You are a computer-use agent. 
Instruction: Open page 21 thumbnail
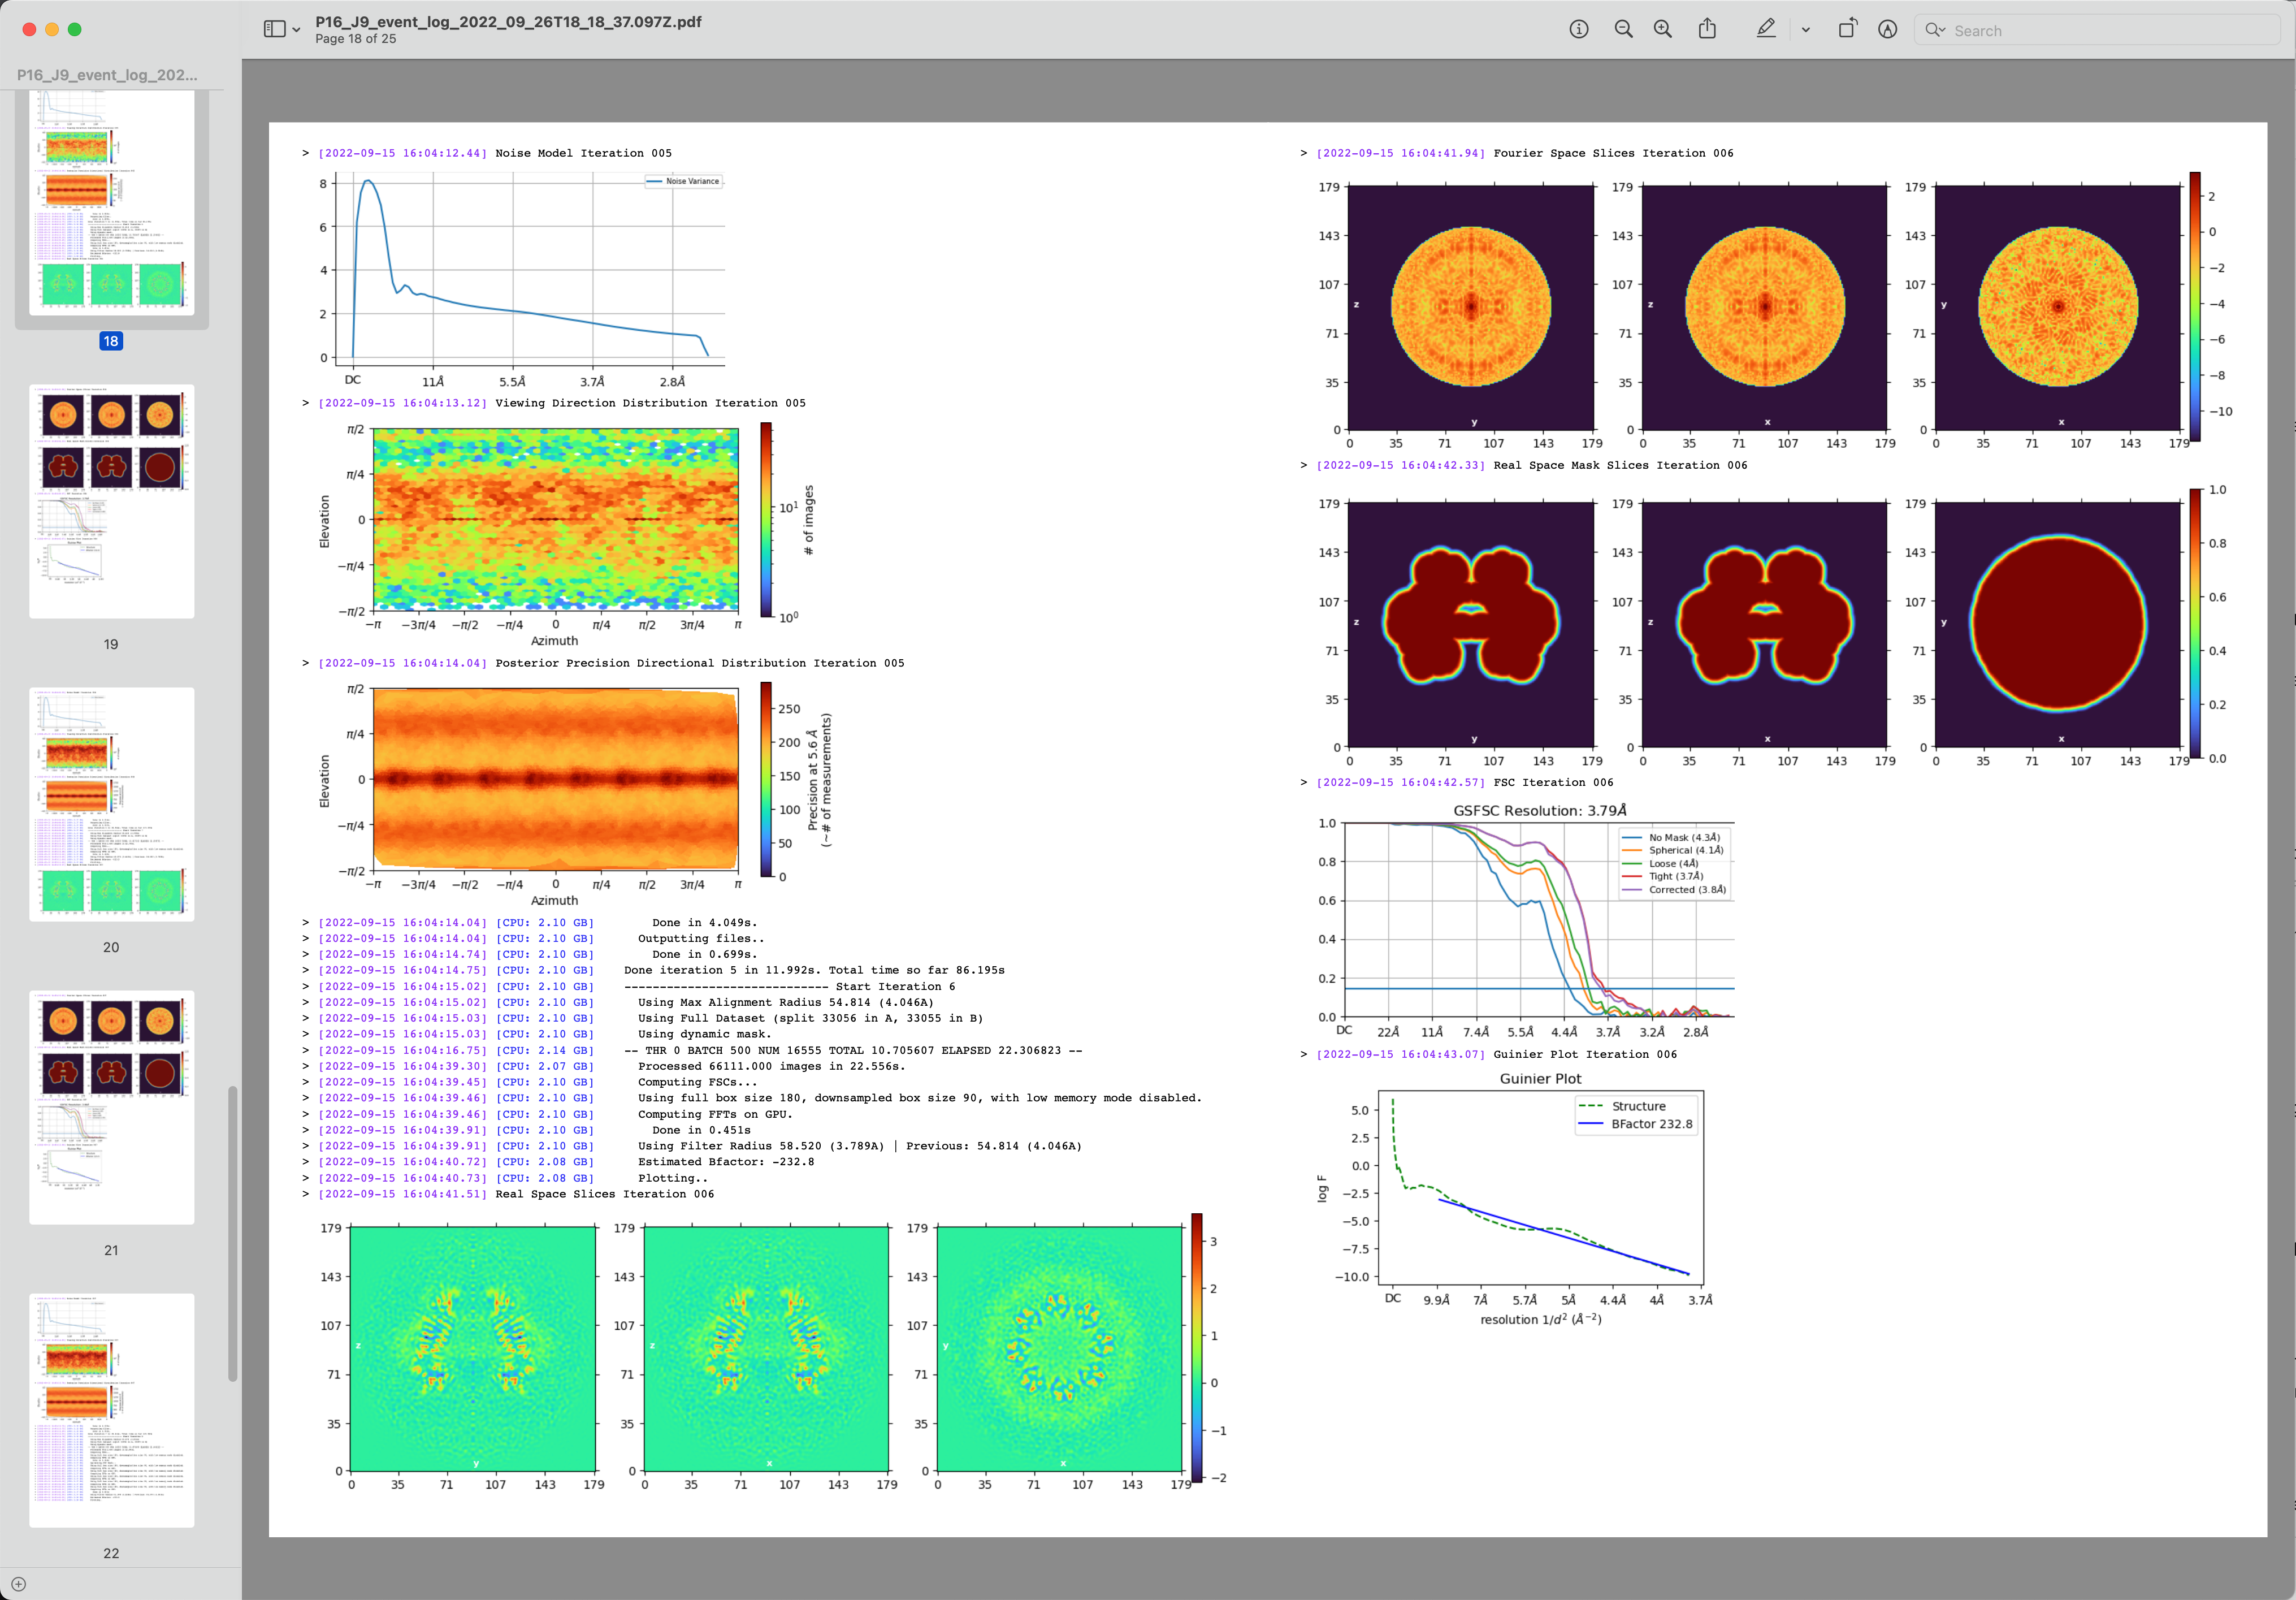[x=111, y=1107]
